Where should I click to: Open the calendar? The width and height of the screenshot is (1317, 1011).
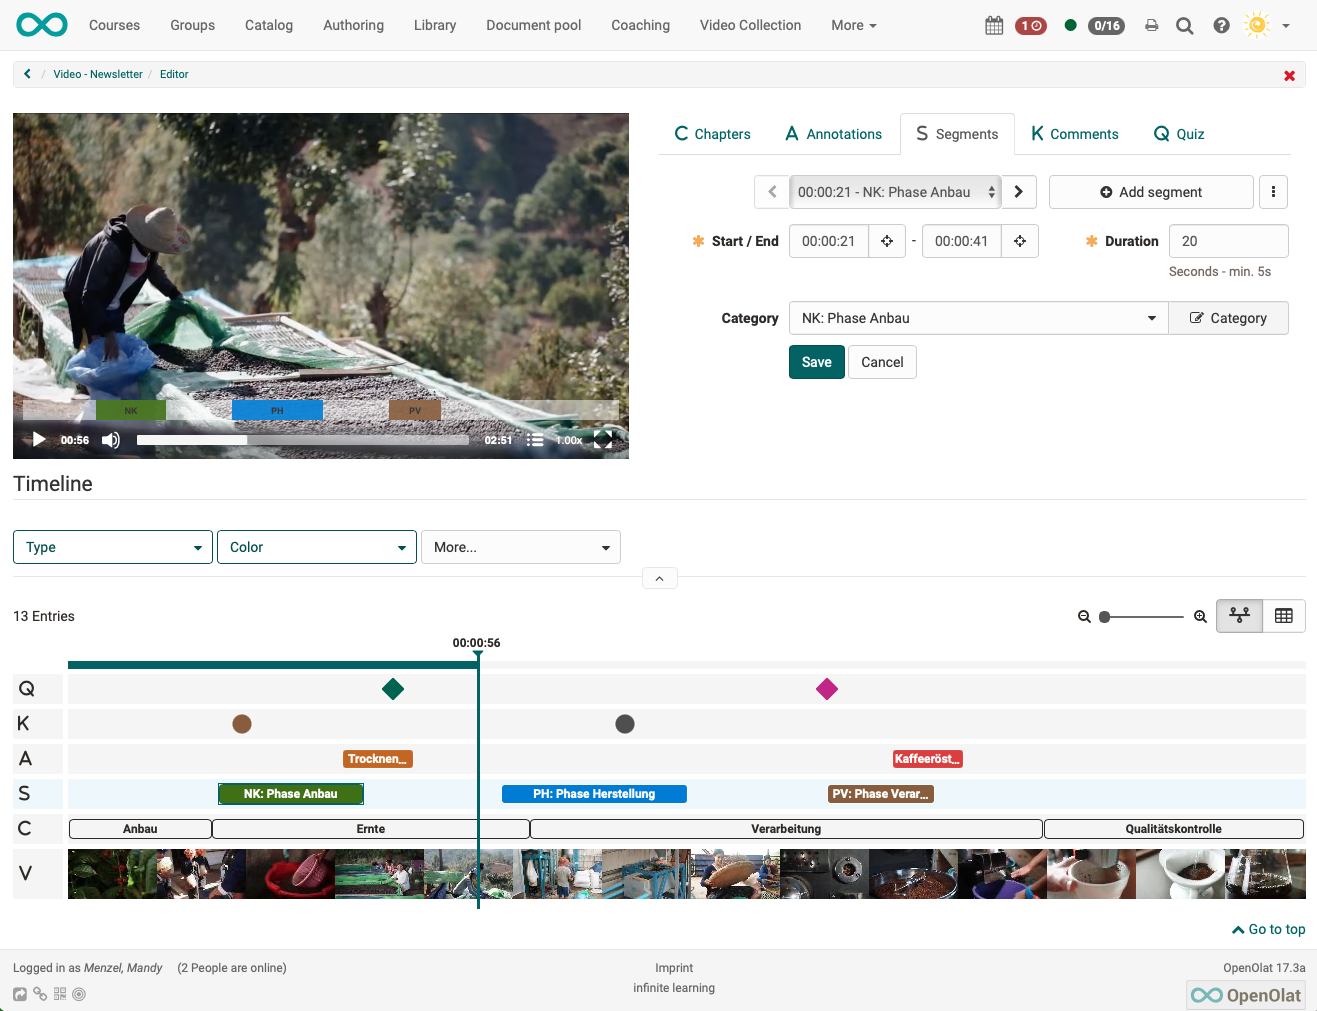[x=994, y=25]
